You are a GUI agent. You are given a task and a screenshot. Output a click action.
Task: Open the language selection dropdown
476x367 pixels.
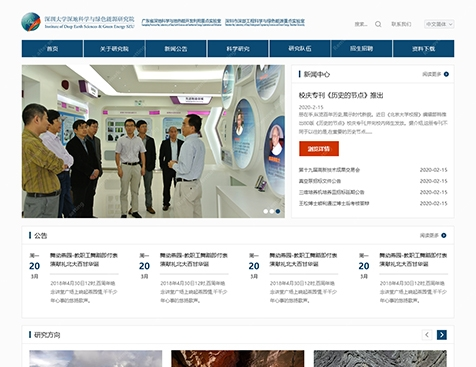pyautogui.click(x=439, y=24)
